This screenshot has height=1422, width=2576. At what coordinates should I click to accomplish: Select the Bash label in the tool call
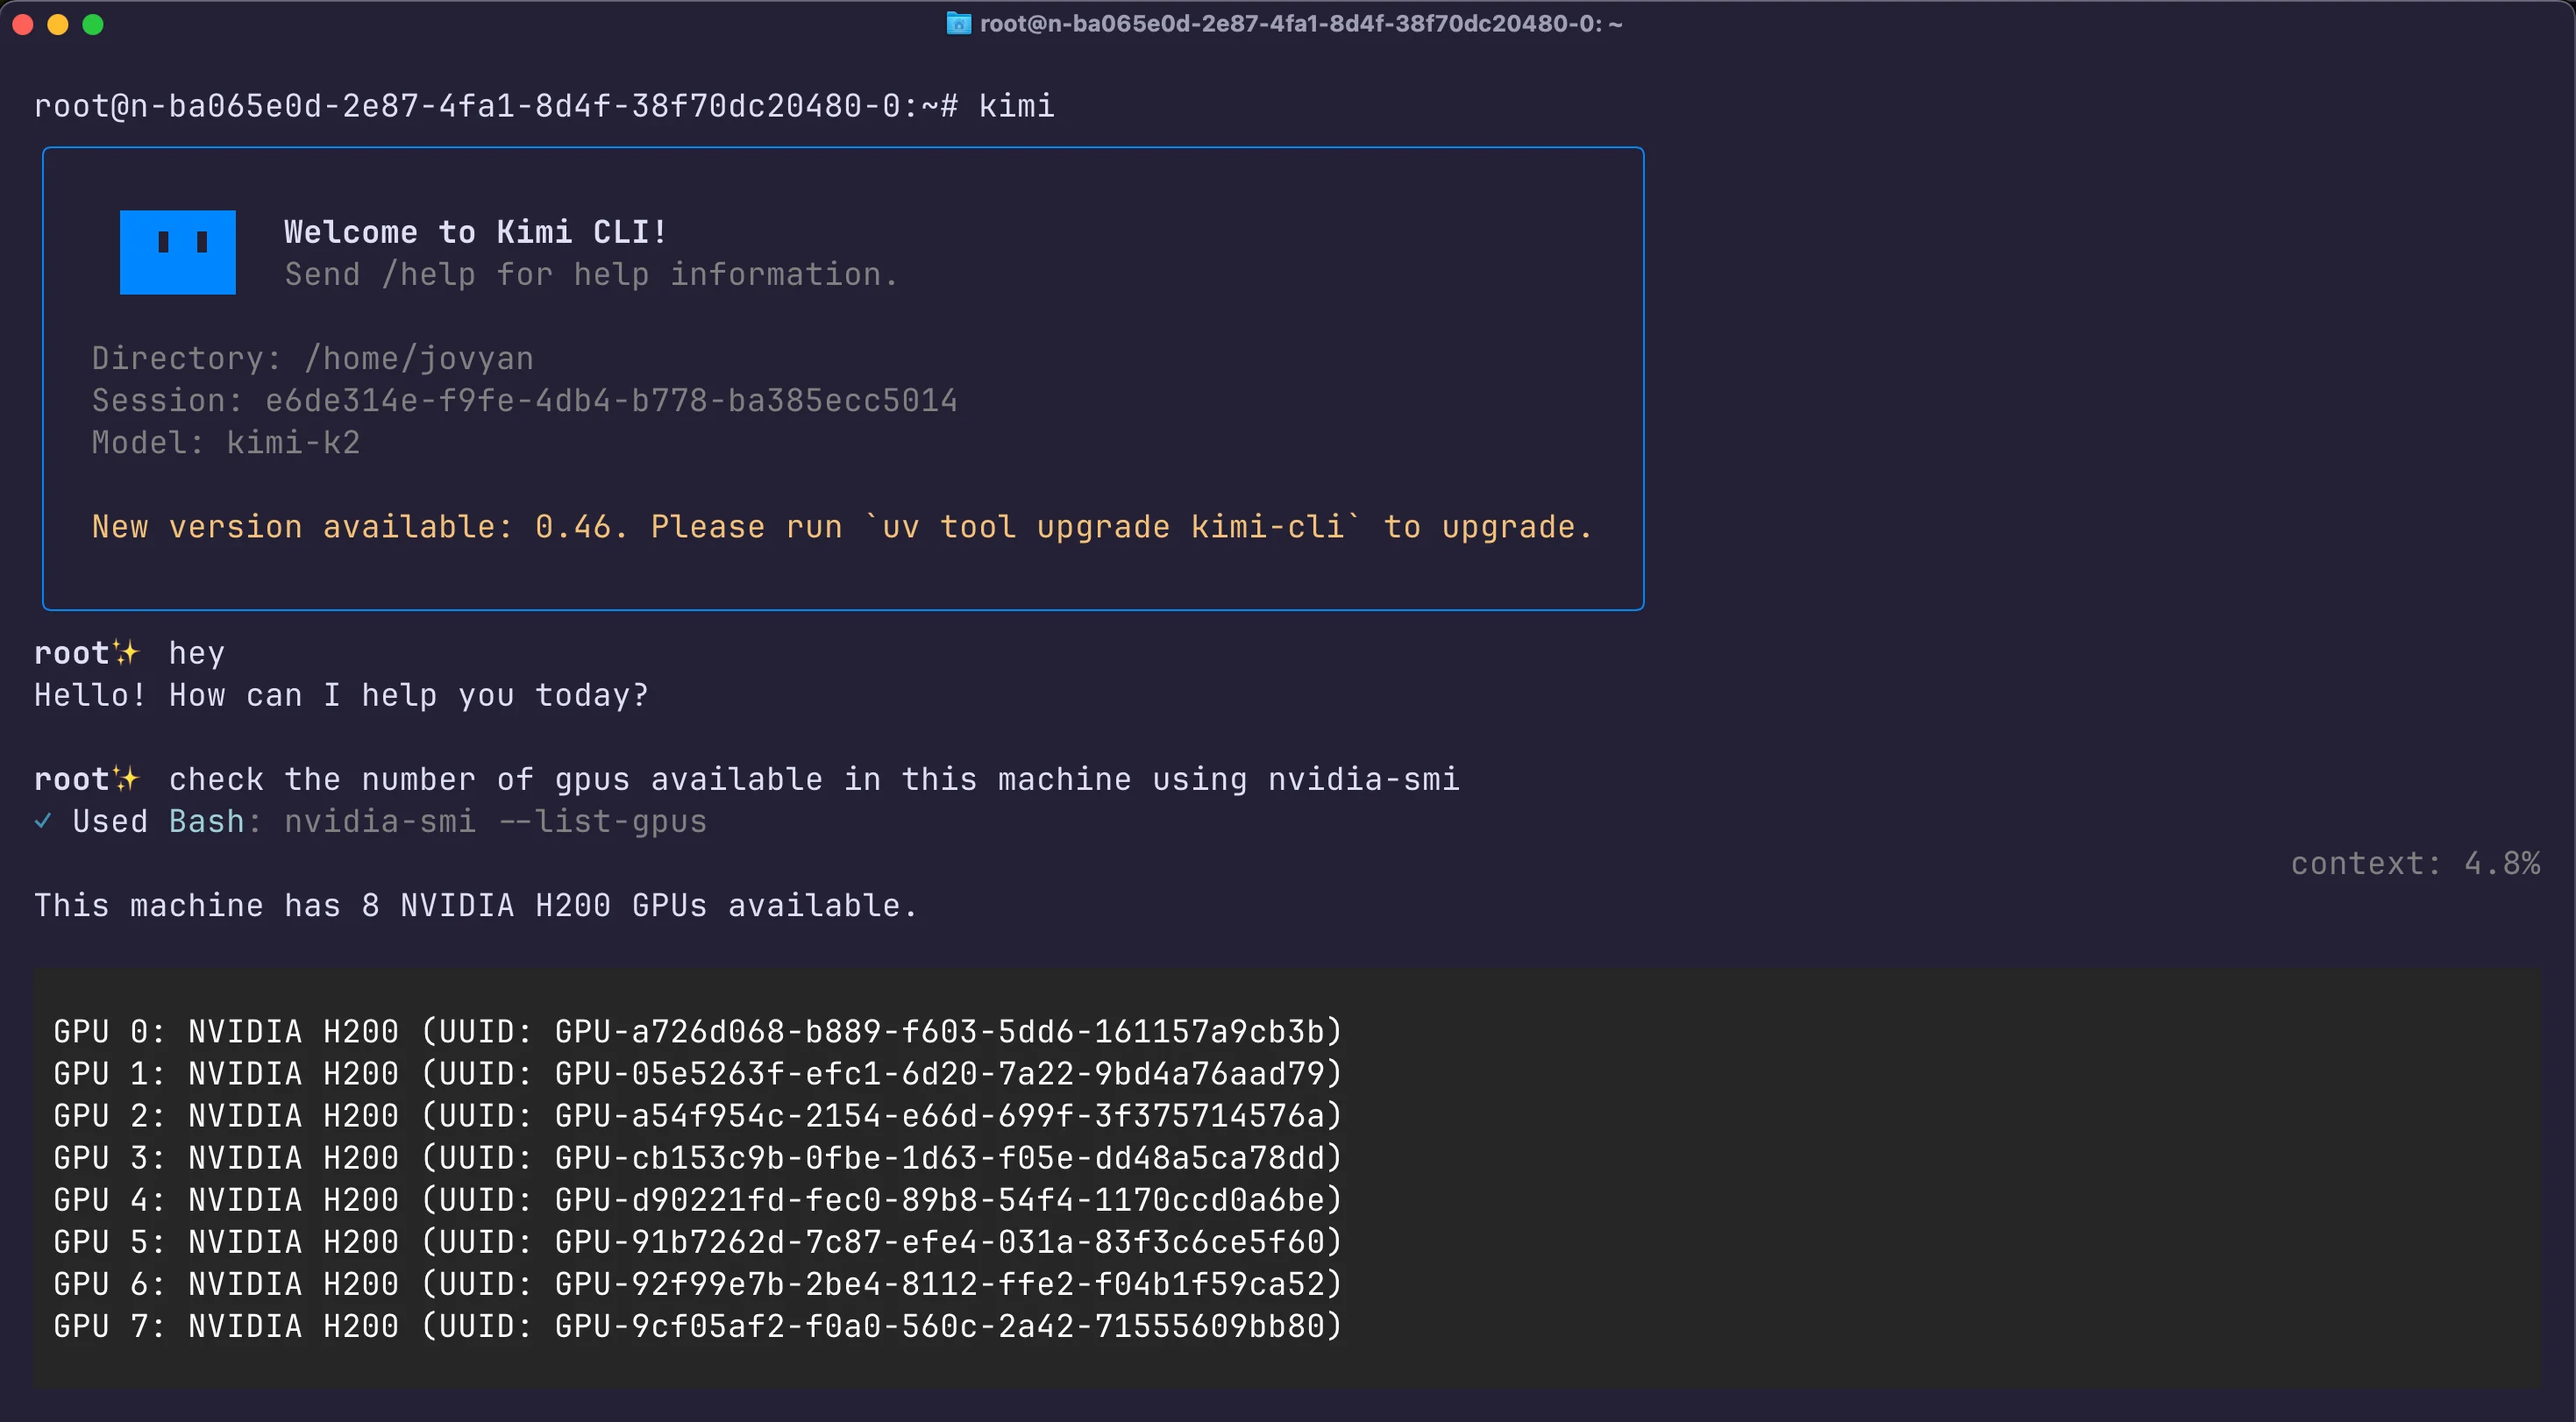click(205, 821)
